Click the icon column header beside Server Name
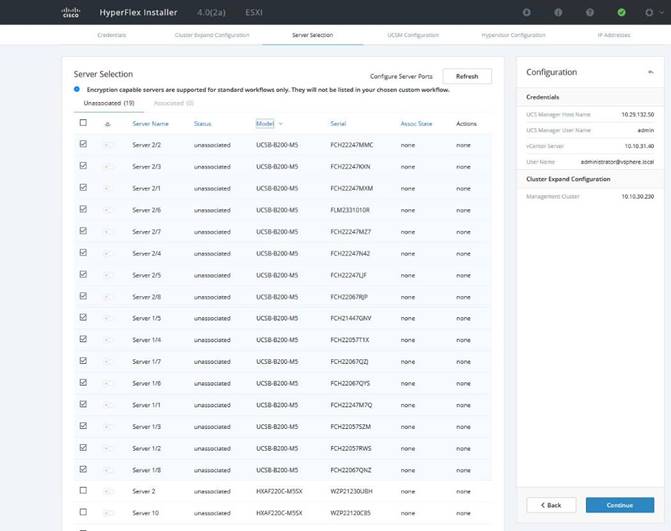Image resolution: width=671 pixels, height=531 pixels. click(x=107, y=124)
